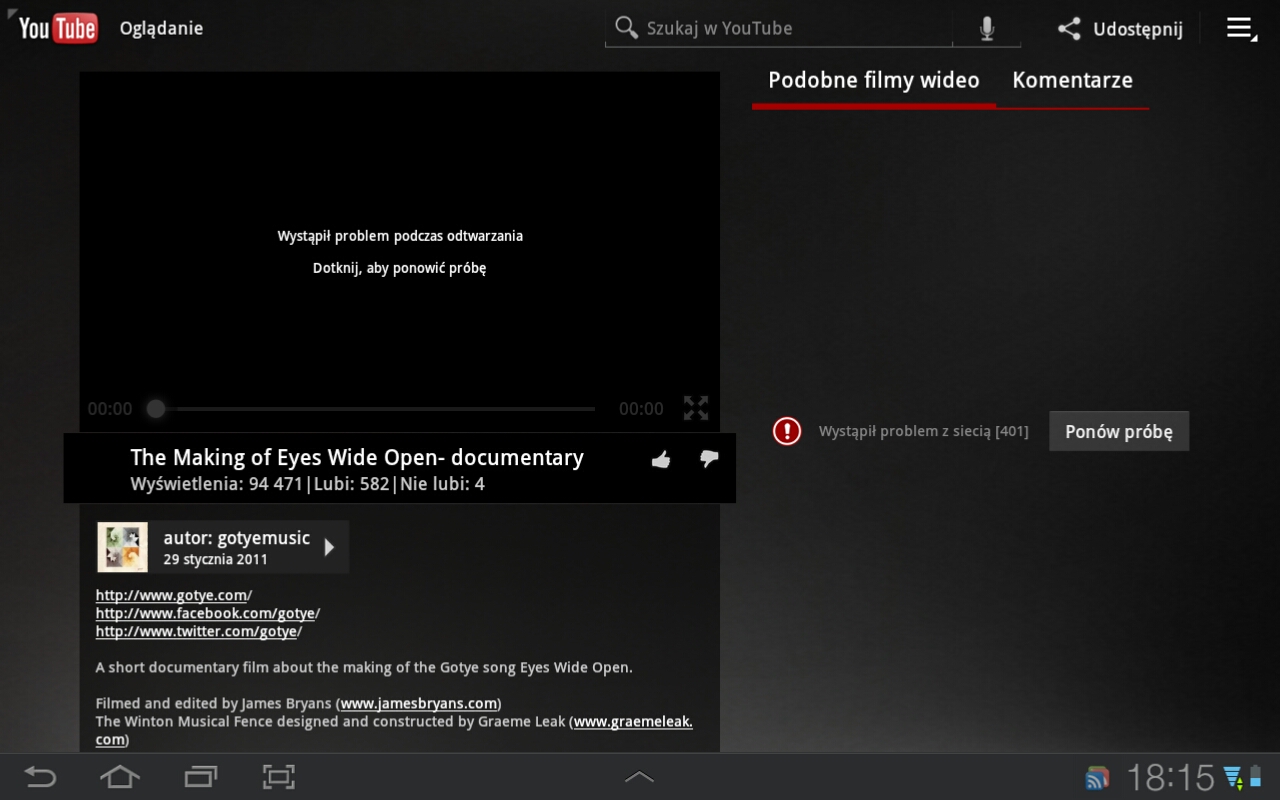The image size is (1280, 800).
Task: Go to Android home screen
Action: coord(120,777)
